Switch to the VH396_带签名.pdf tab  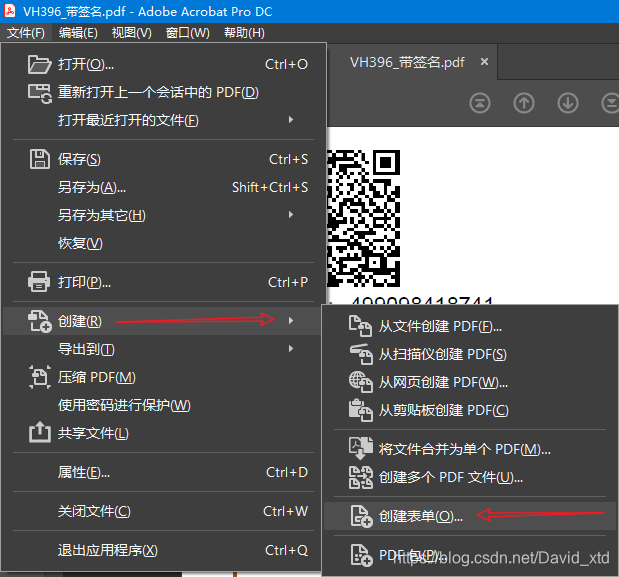click(x=407, y=62)
